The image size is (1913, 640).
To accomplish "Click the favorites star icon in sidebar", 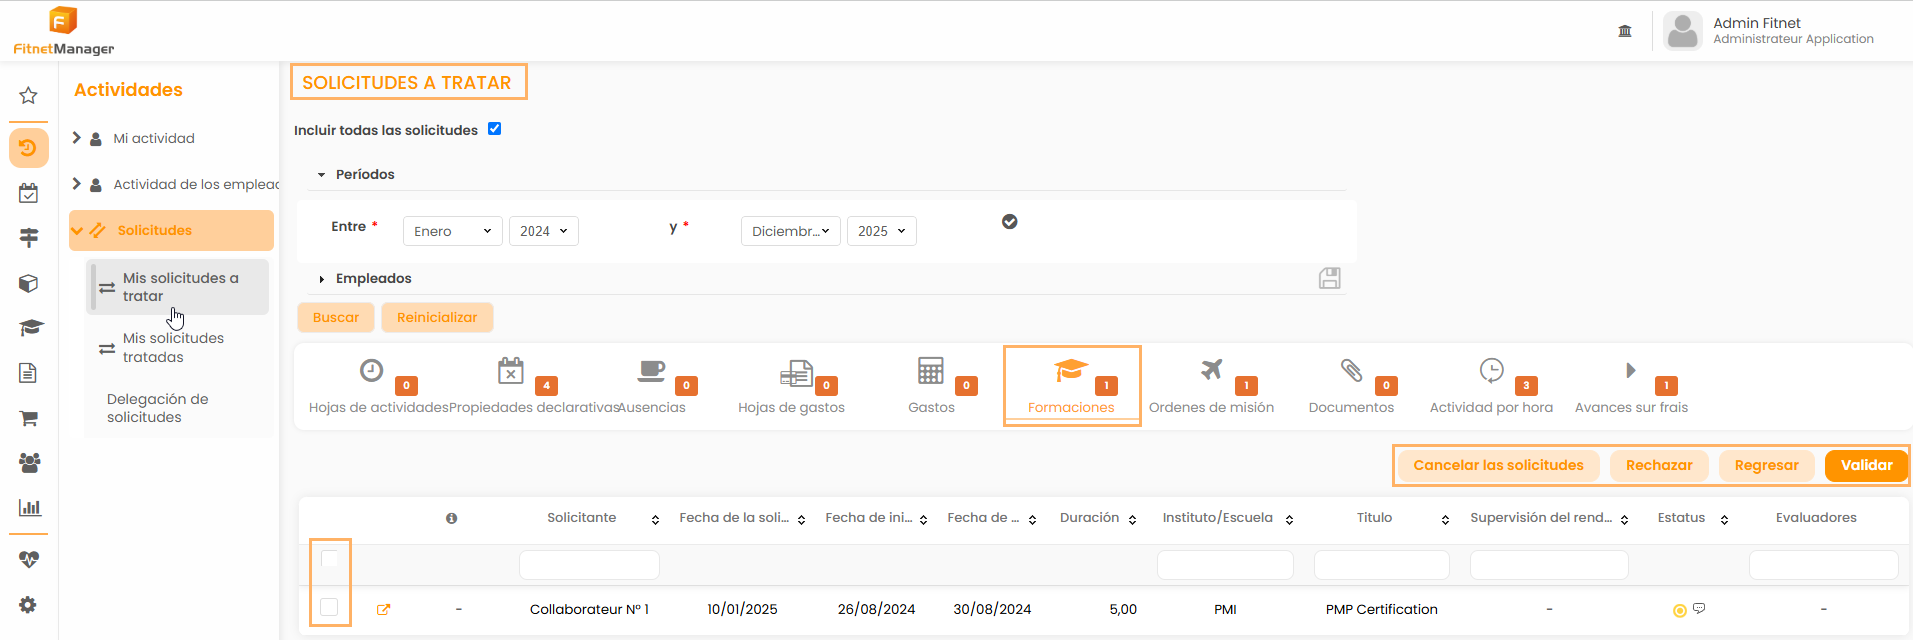I will point(28,96).
